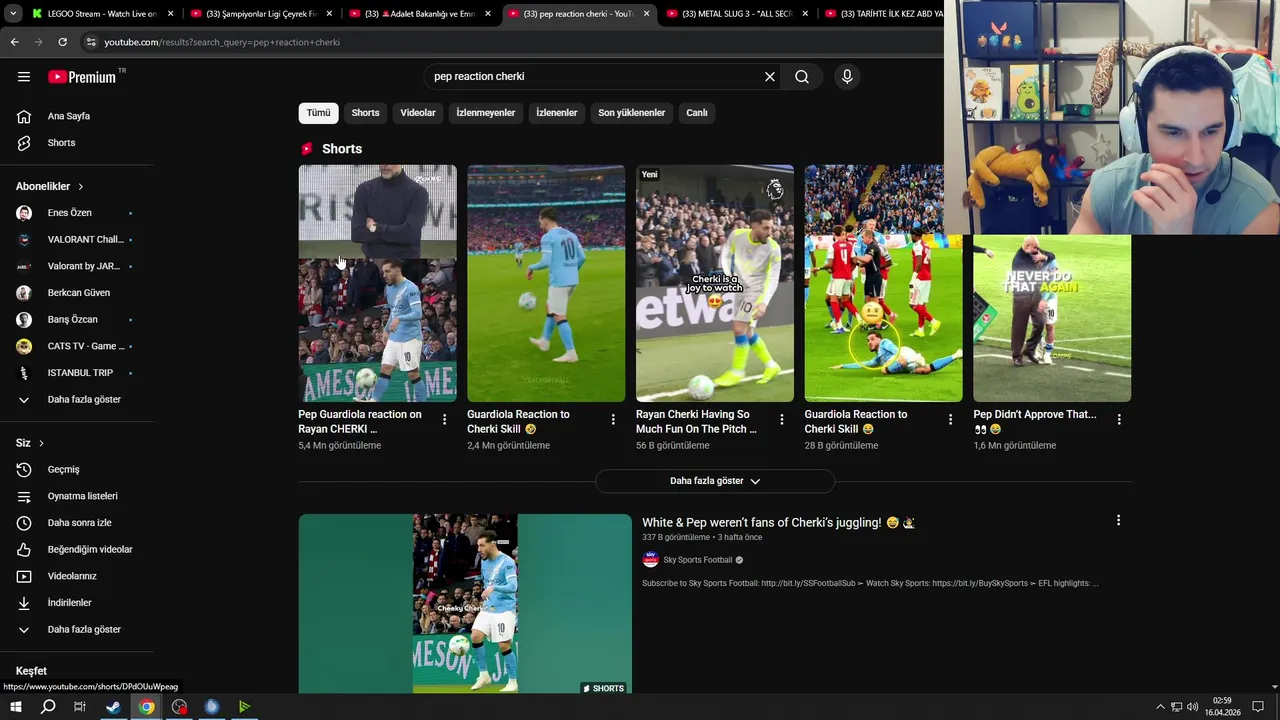Play Cherki is a joy to watch short

[x=715, y=283]
